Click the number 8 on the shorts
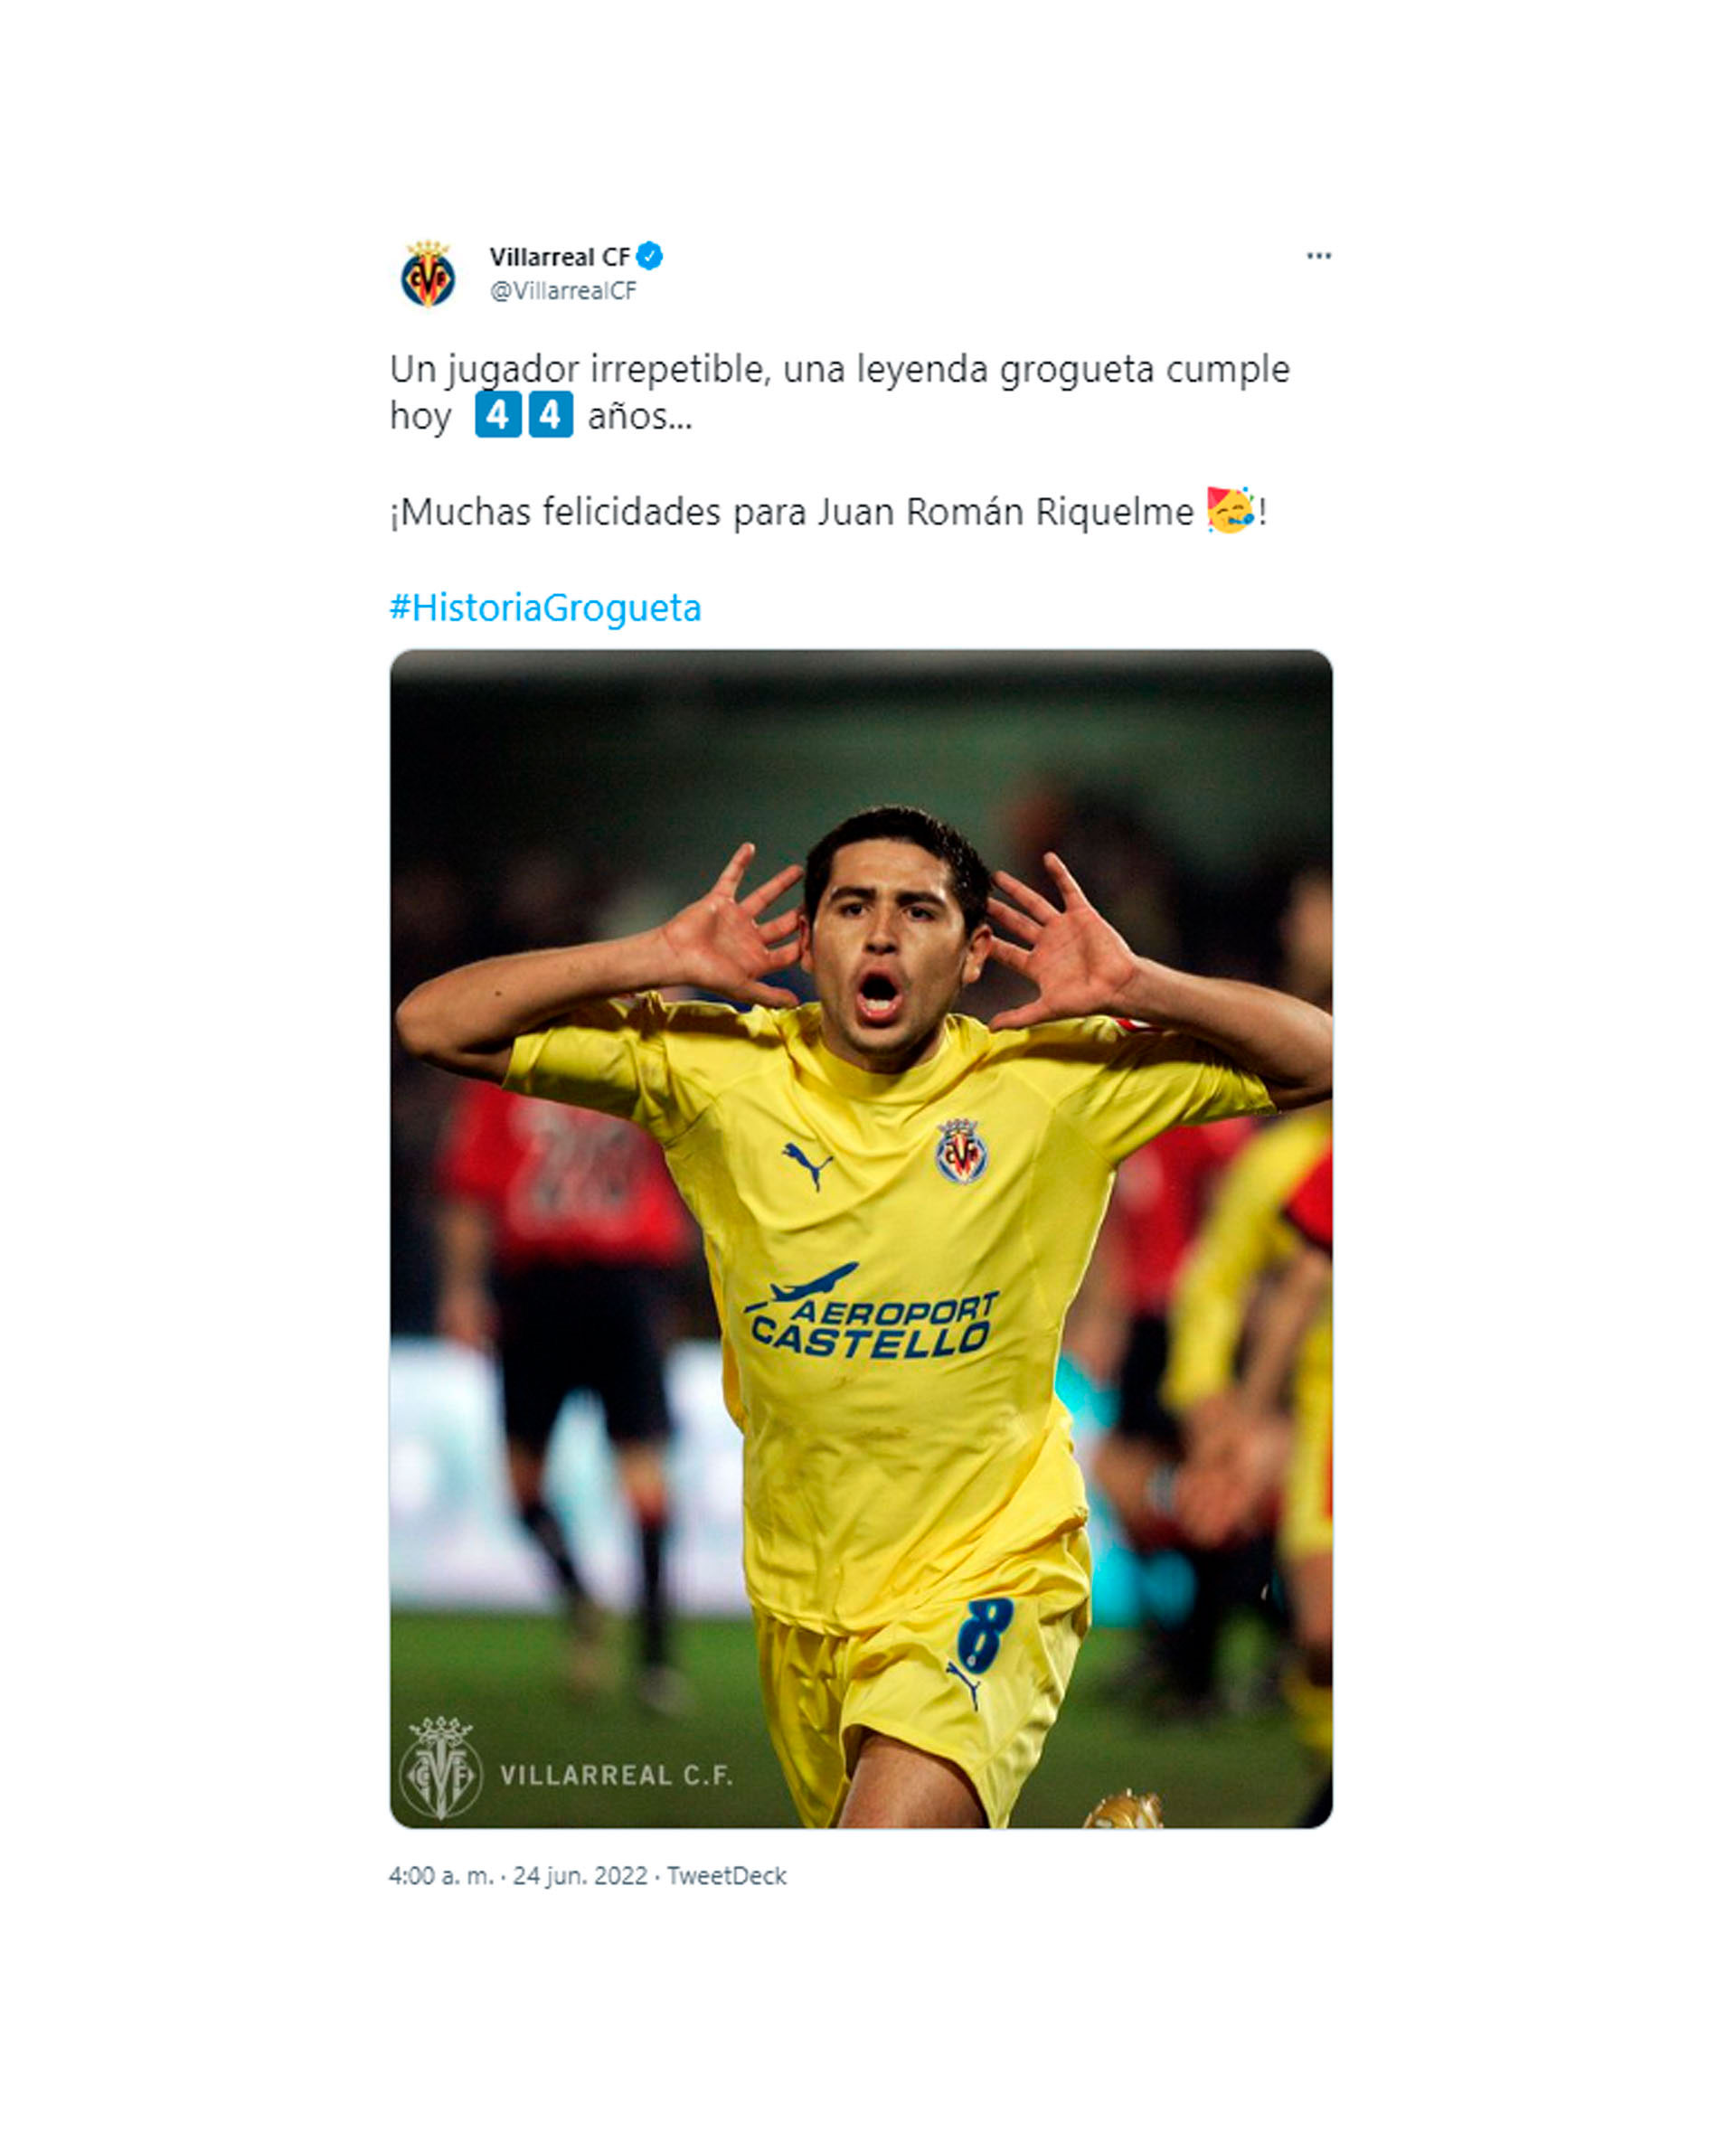The image size is (1736, 2140). pyautogui.click(x=984, y=1634)
